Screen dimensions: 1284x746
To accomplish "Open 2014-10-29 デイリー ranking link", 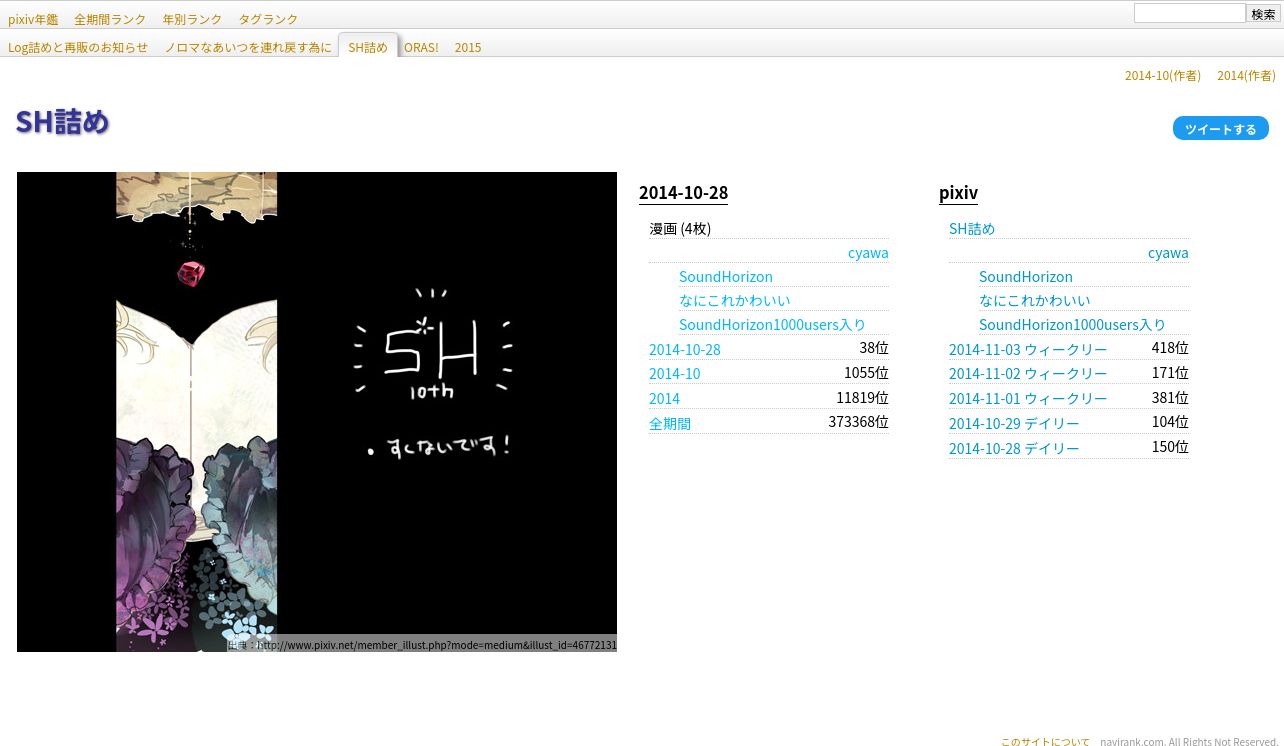I will point(1014,423).
